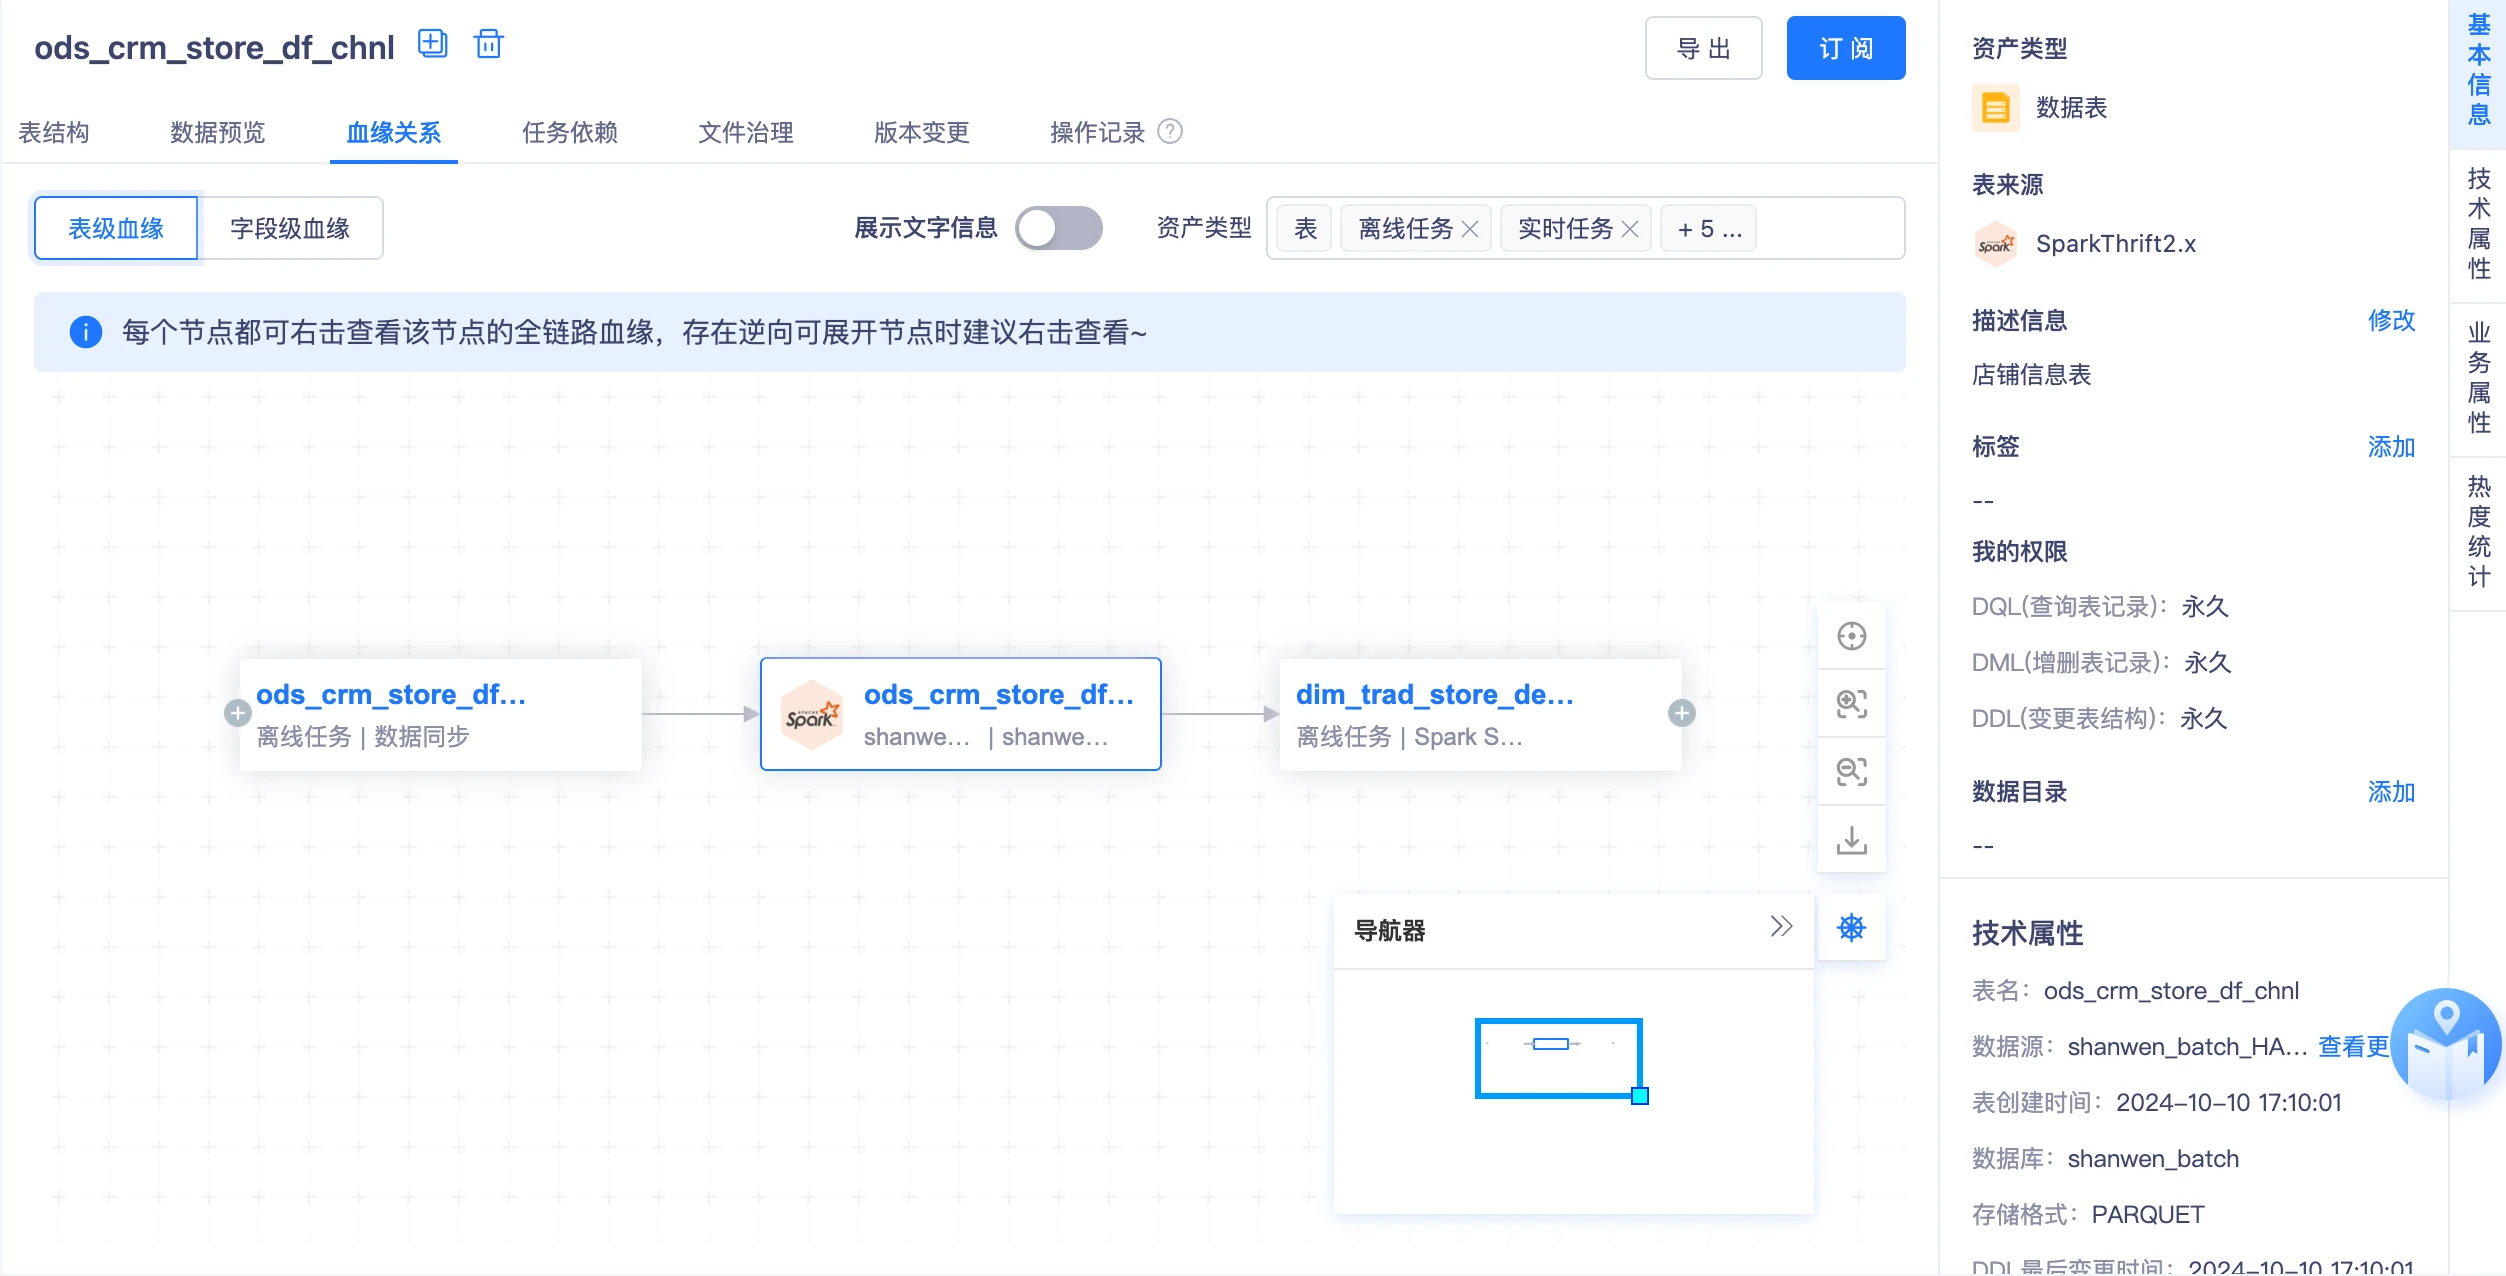Expand upstream plus on left ods_crm_store node
This screenshot has width=2506, height=1276.
237,713
